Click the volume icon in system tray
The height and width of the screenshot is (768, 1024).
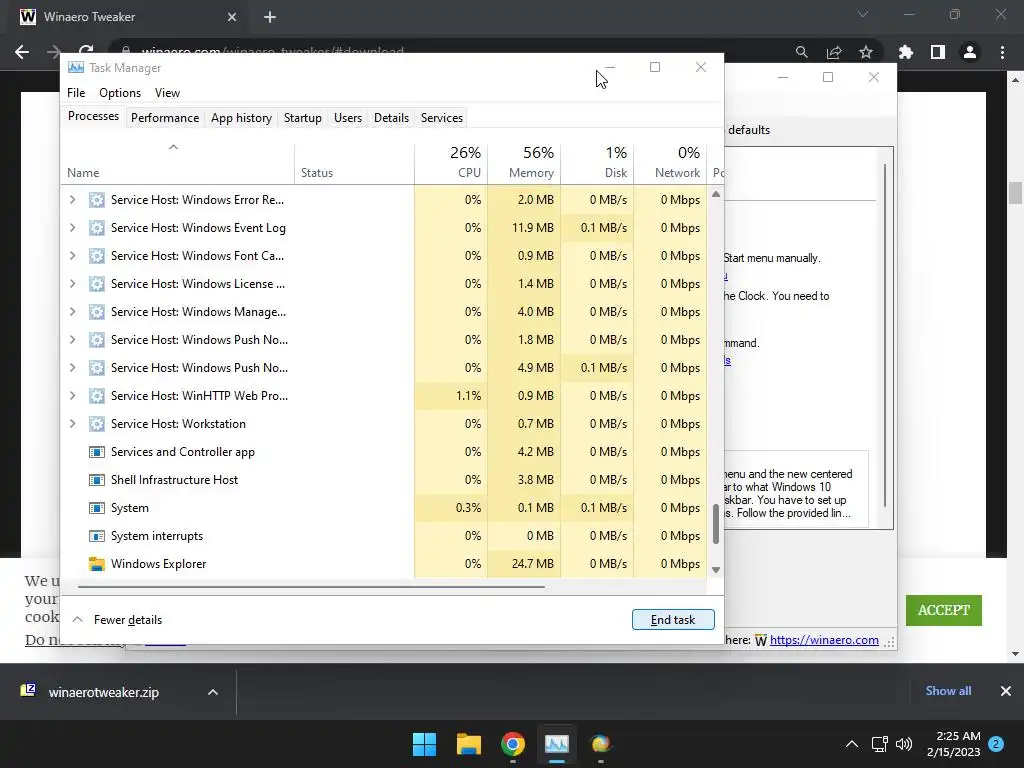coord(904,744)
